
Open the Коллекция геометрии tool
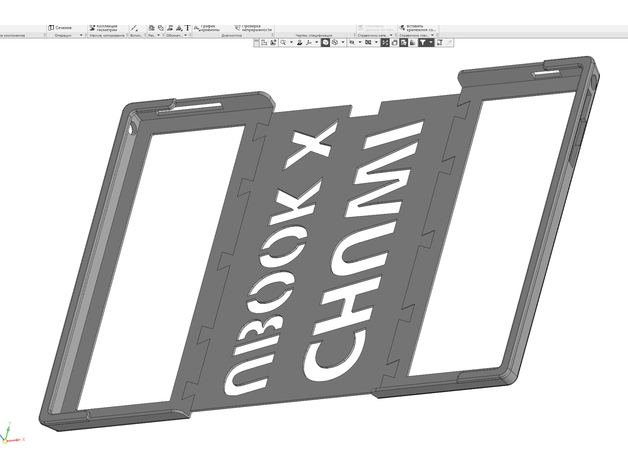[103, 27]
